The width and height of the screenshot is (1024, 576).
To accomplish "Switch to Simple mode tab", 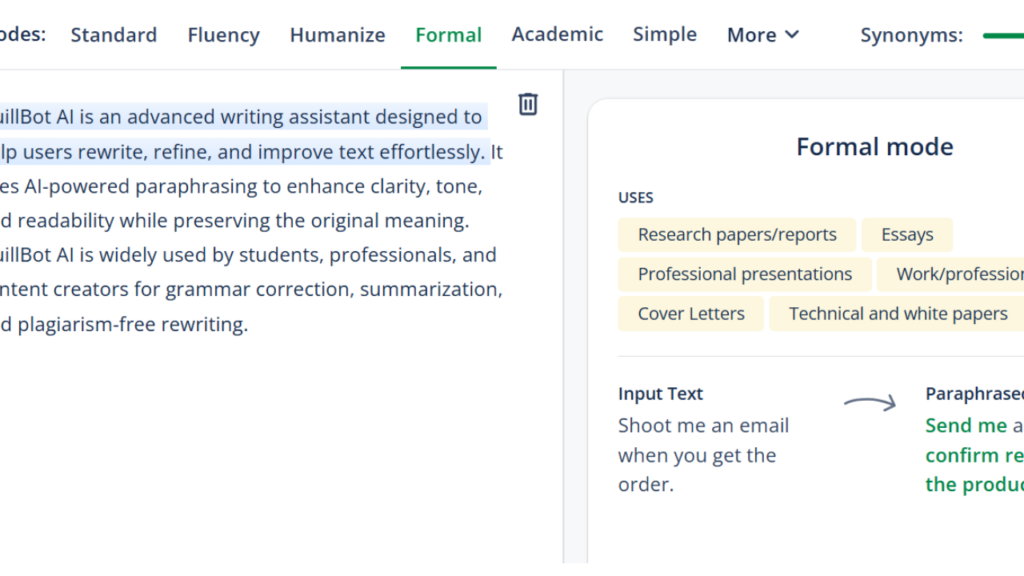I will [x=664, y=35].
